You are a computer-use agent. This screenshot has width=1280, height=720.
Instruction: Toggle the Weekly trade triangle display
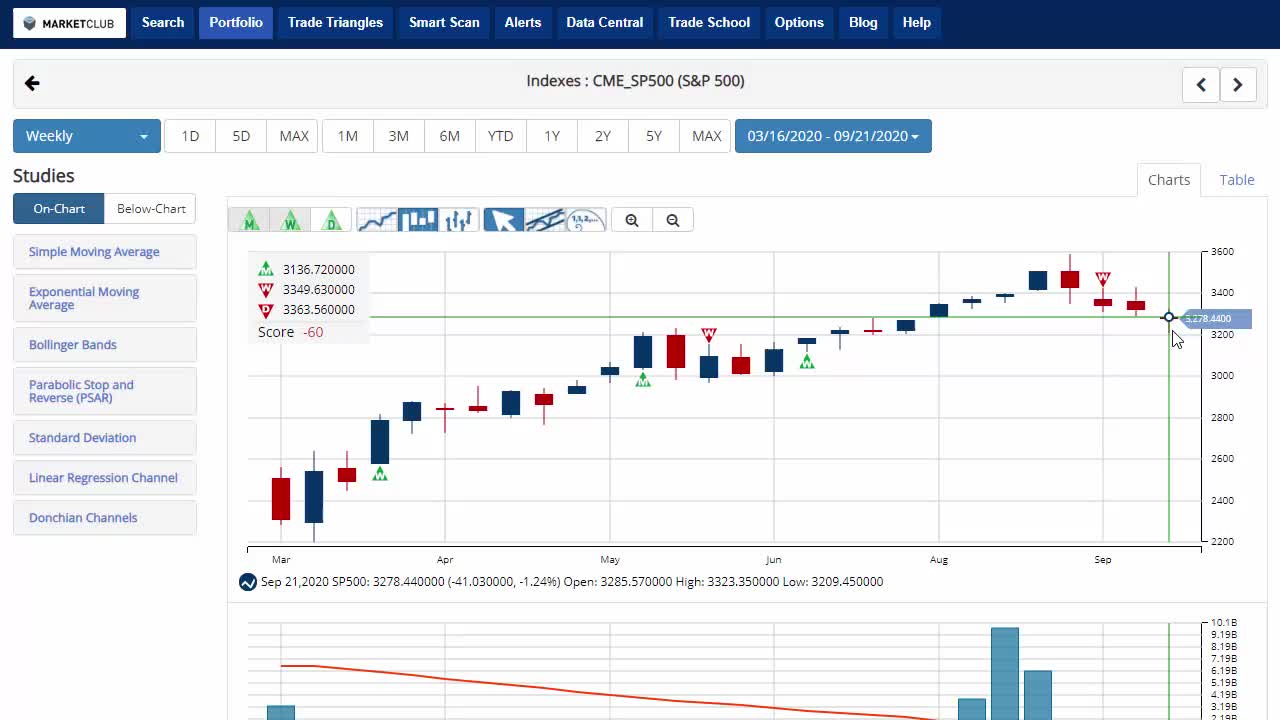point(291,220)
